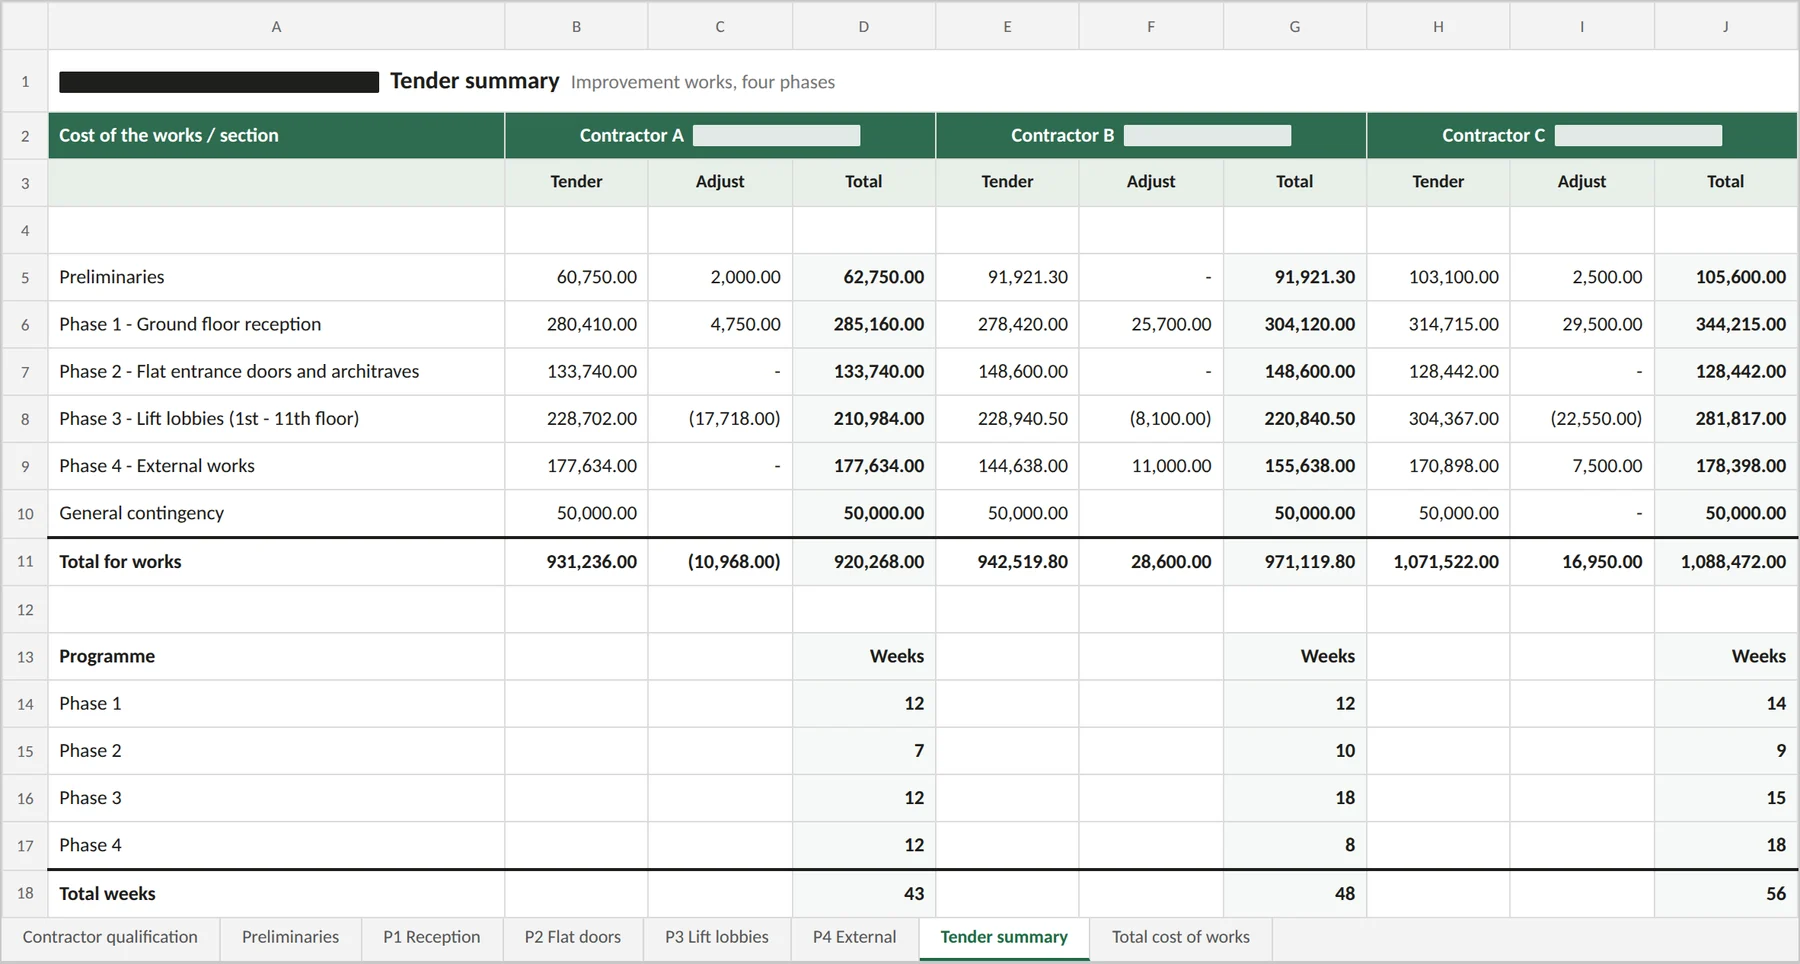Viewport: 1800px width, 964px height.
Task: Open the P4 External sheet tab
Action: coord(855,938)
